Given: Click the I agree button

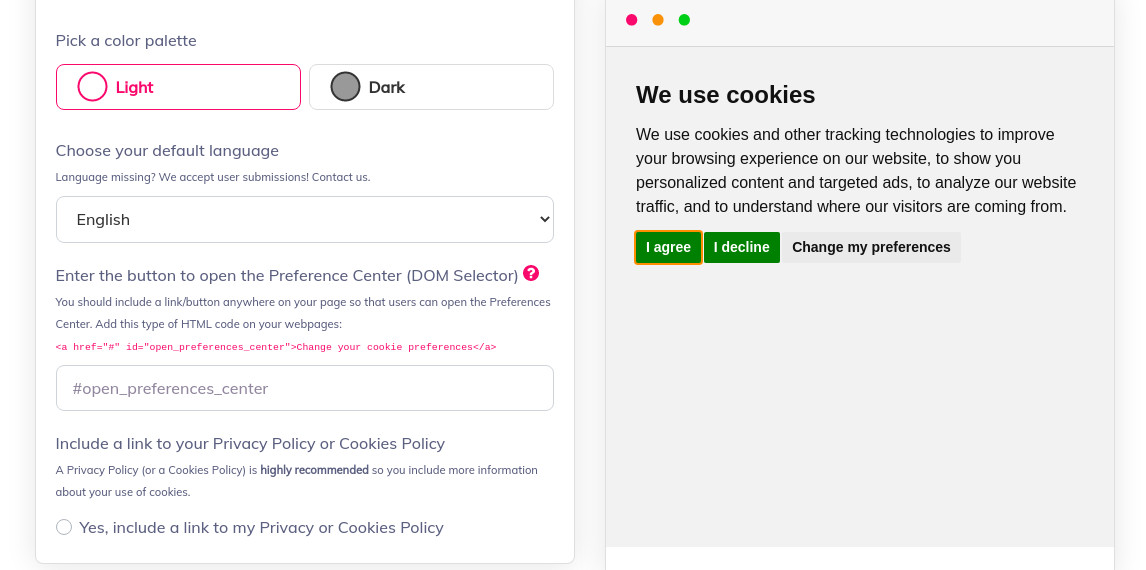Looking at the screenshot, I should coord(668,247).
